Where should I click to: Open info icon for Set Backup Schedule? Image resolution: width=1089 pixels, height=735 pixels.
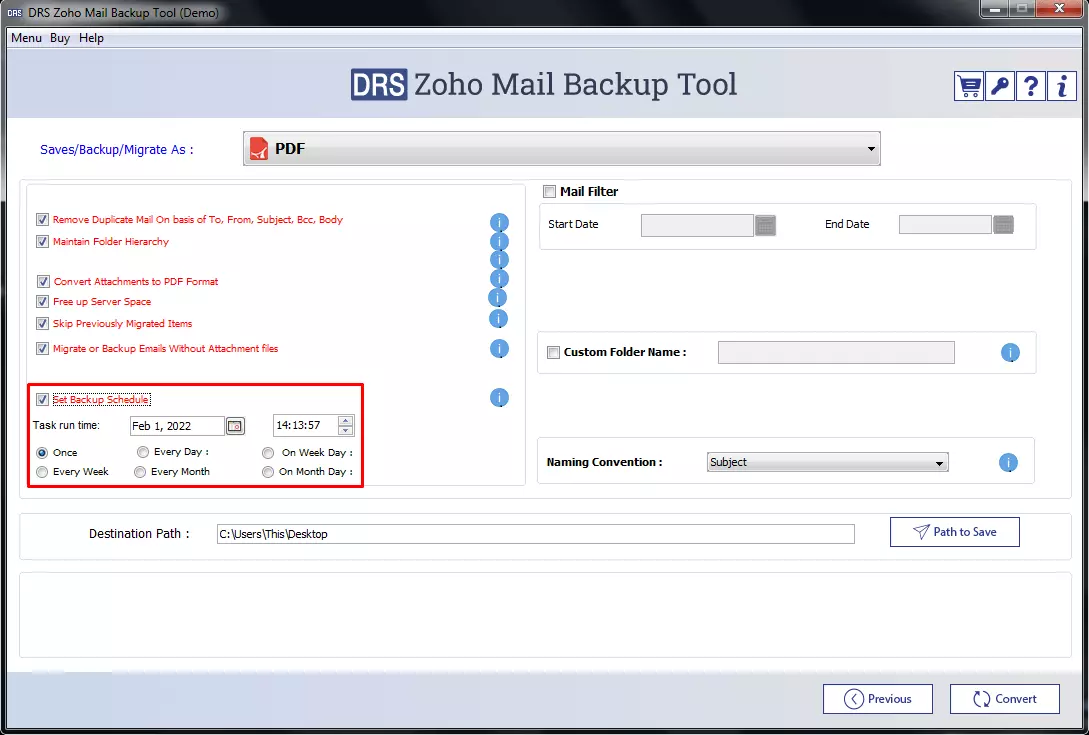tap(499, 397)
